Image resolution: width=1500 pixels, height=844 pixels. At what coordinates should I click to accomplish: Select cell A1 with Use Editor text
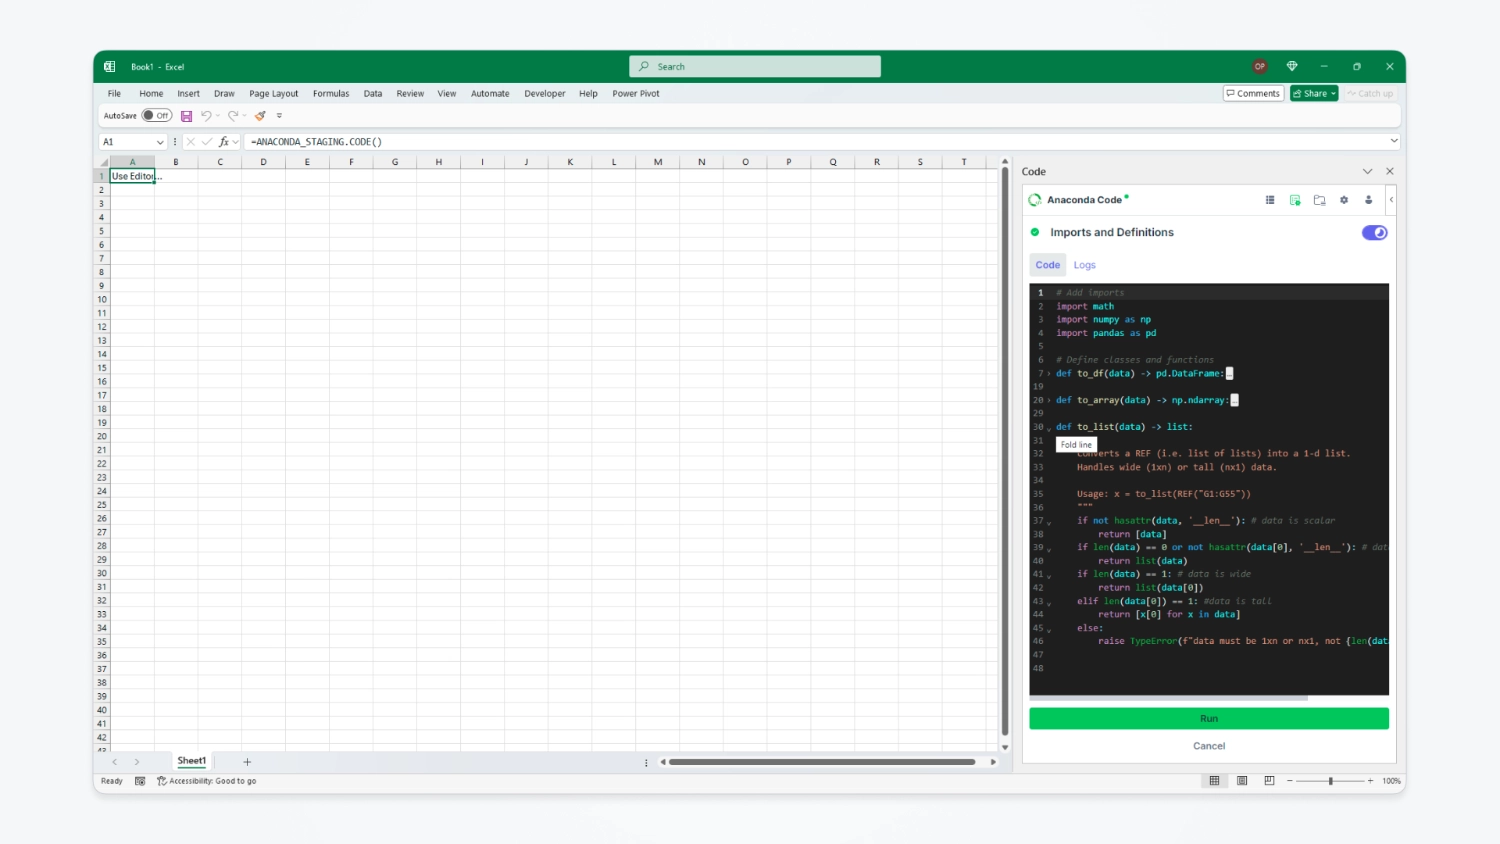coord(132,176)
